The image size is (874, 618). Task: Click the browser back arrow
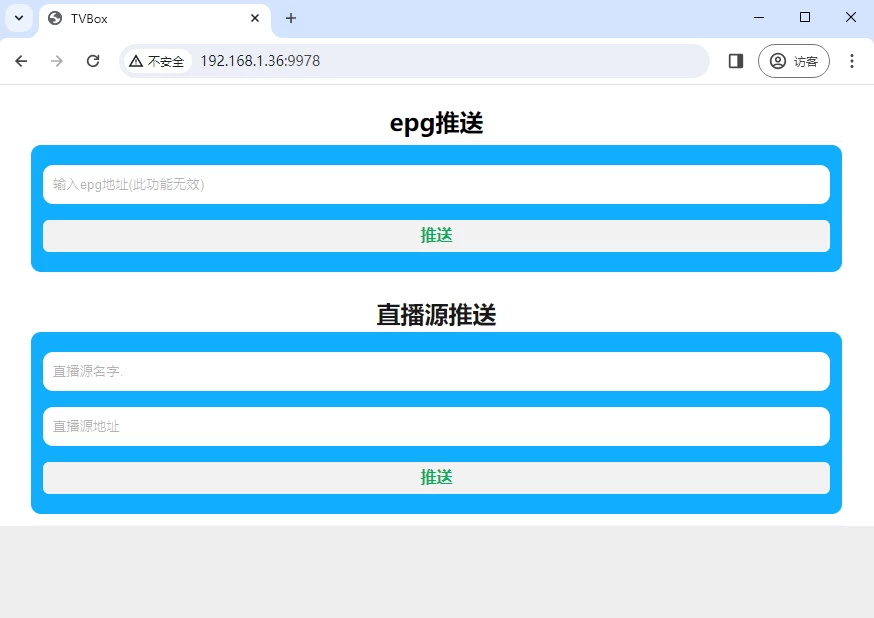pyautogui.click(x=21, y=61)
